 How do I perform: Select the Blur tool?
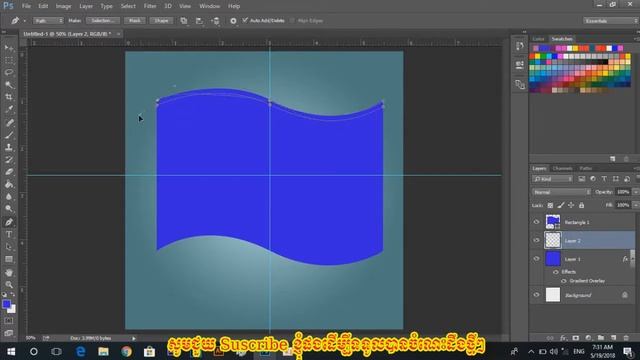pyautogui.click(x=9, y=197)
